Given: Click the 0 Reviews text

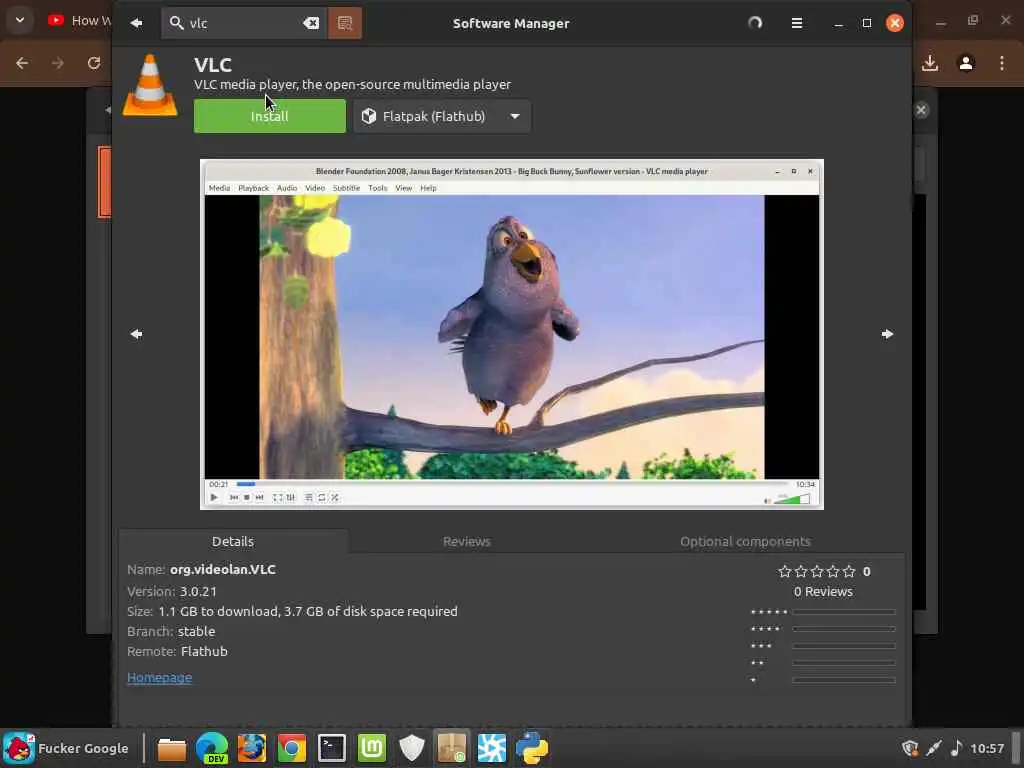Looking at the screenshot, I should [823, 592].
